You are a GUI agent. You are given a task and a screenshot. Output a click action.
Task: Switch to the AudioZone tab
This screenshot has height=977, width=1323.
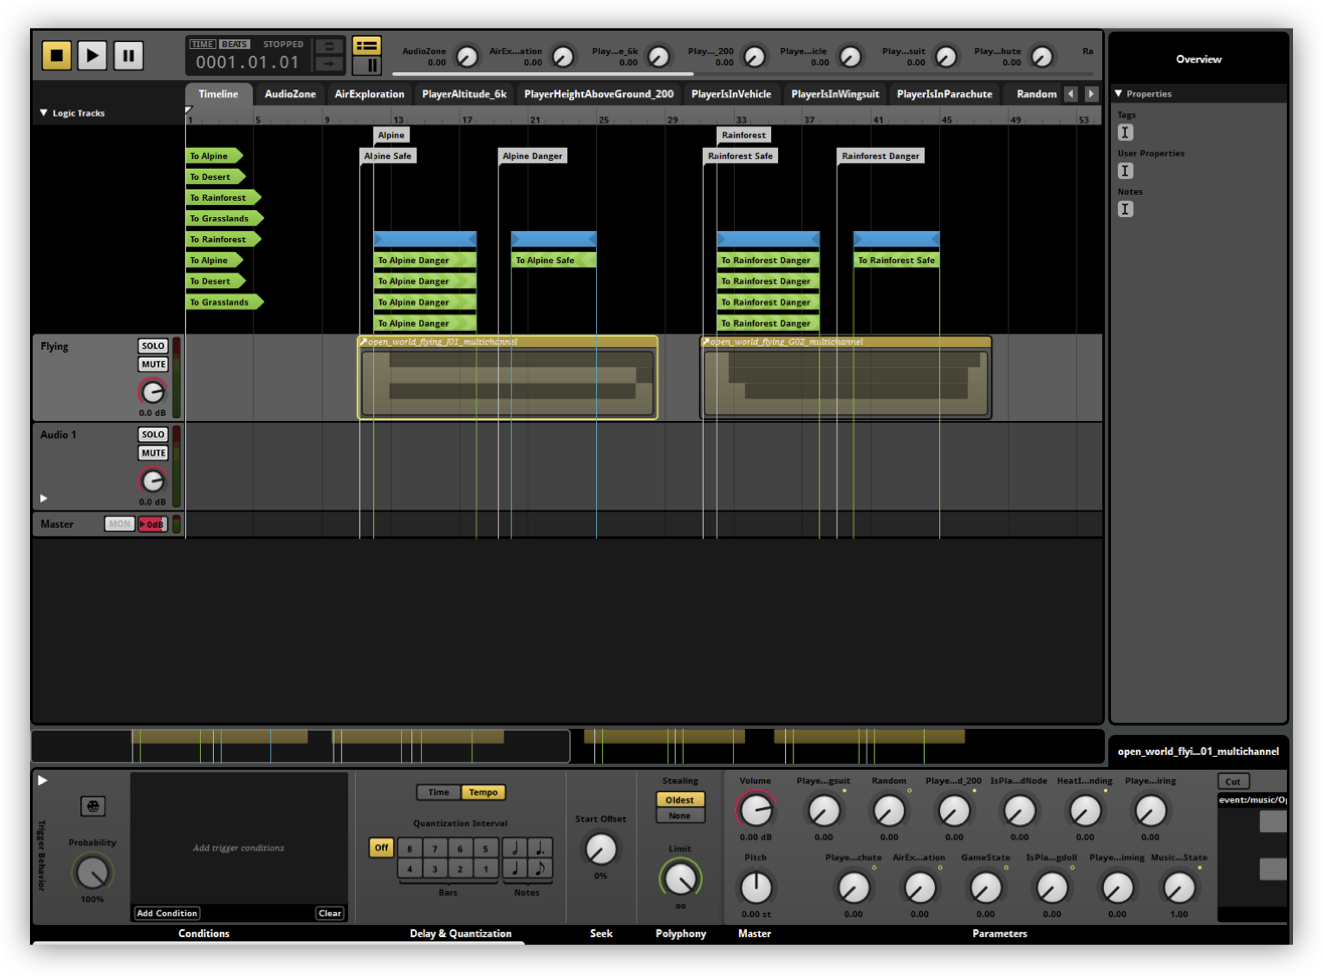pyautogui.click(x=289, y=93)
